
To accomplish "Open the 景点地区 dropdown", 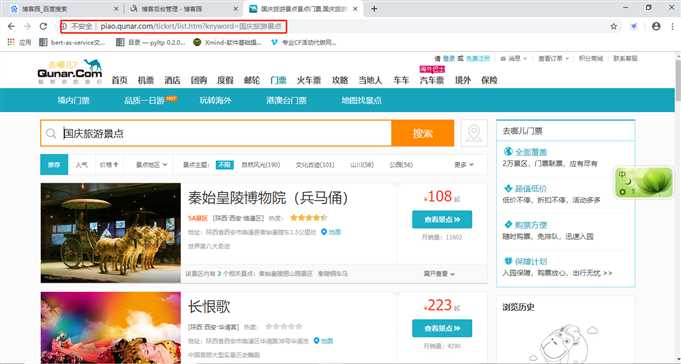I will (152, 165).
